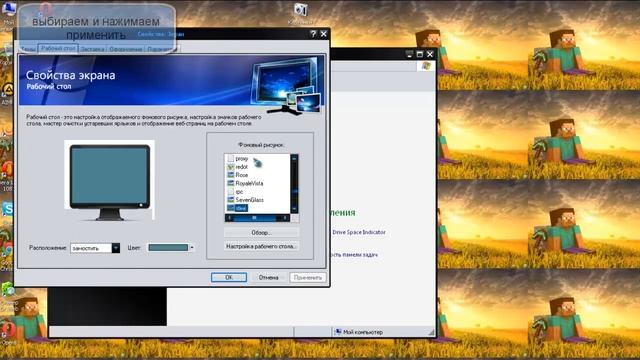Open the My Computer desktop icon at top left

(8, 9)
